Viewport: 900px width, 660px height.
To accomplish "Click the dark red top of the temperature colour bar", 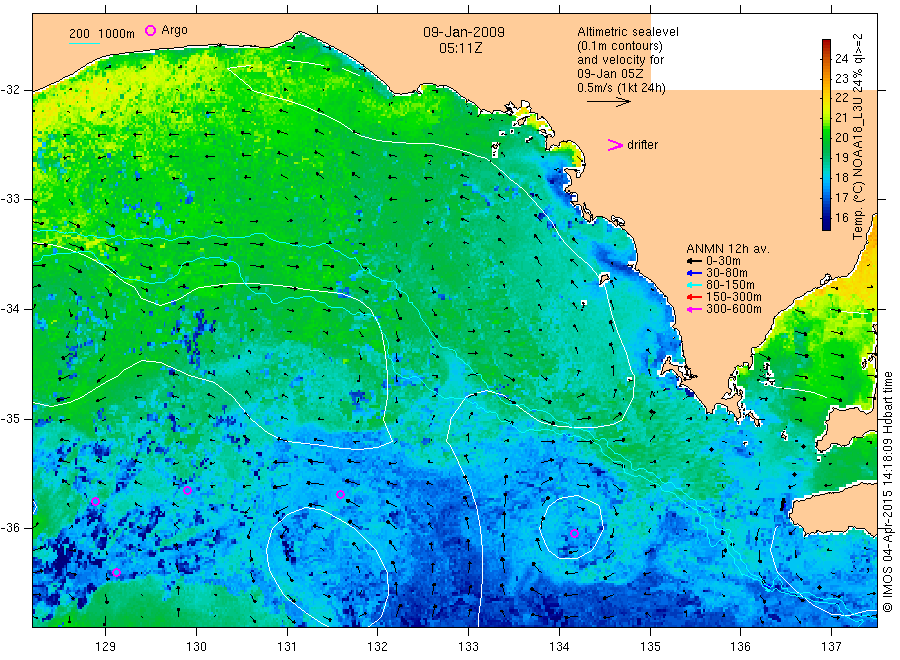I will tap(826, 44).
